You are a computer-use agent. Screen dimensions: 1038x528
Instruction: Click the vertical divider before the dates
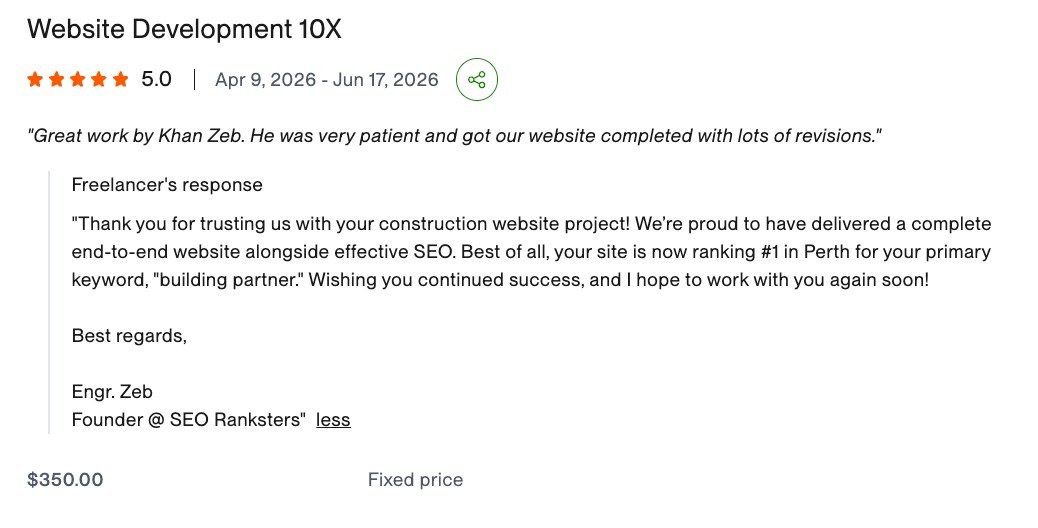tap(194, 79)
